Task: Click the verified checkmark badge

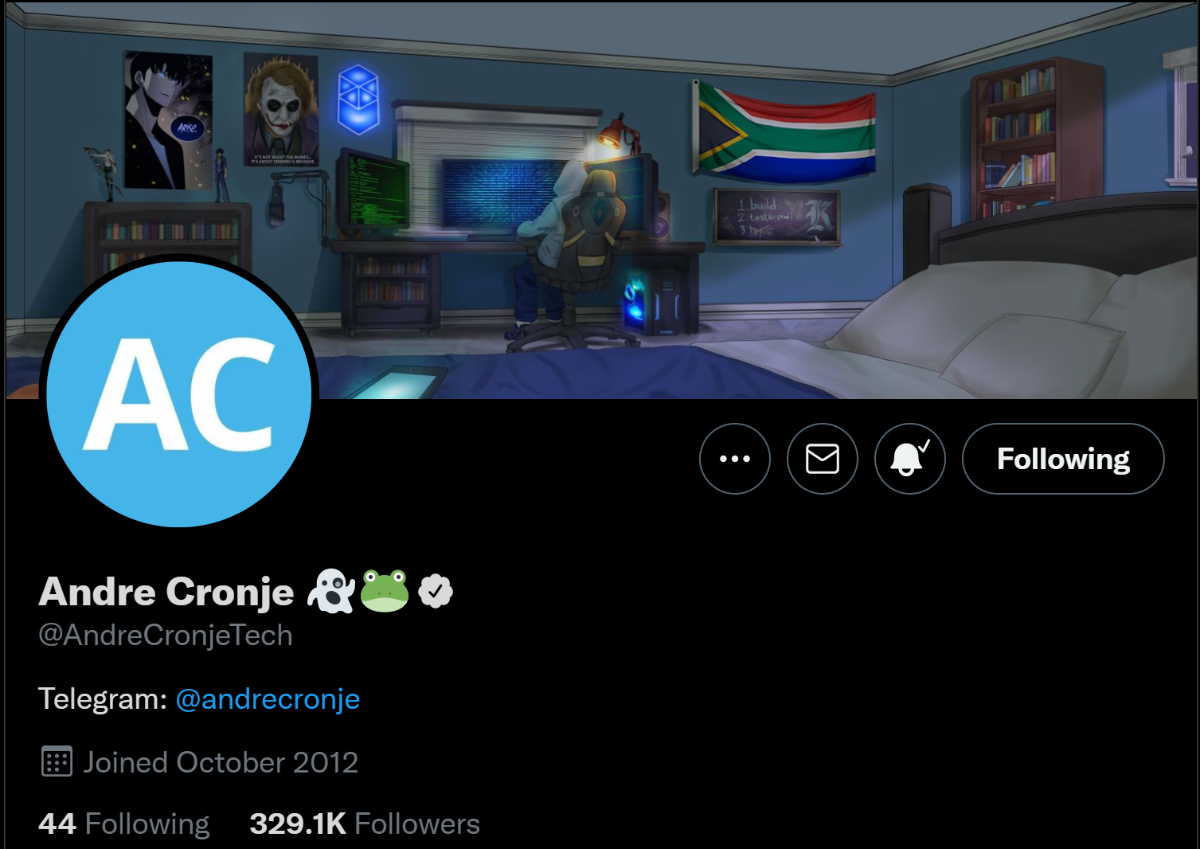Action: 435,592
